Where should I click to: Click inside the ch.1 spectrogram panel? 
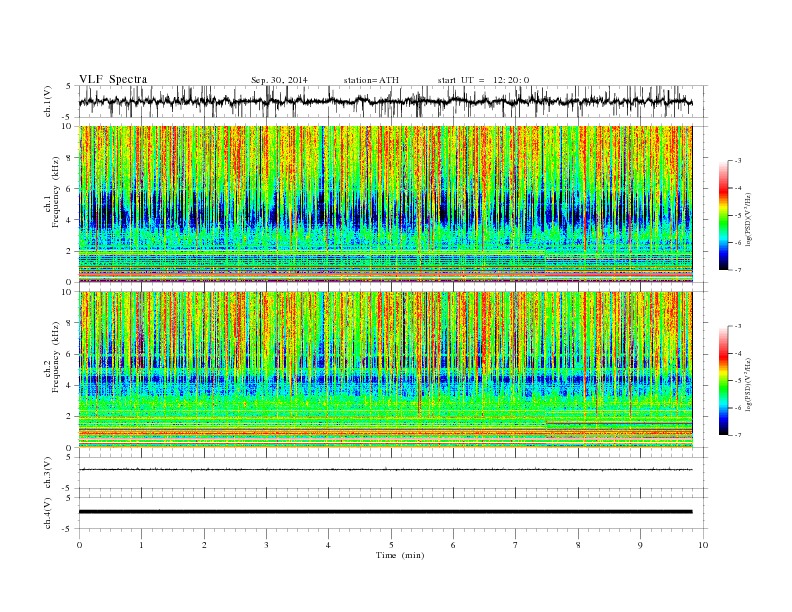coord(386,204)
